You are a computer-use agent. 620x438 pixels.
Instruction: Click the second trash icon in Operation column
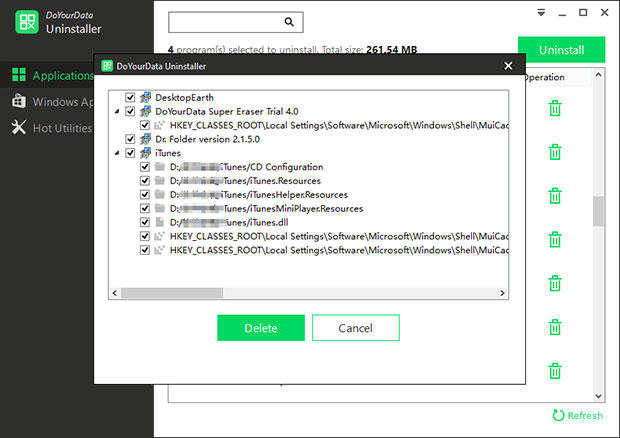555,152
